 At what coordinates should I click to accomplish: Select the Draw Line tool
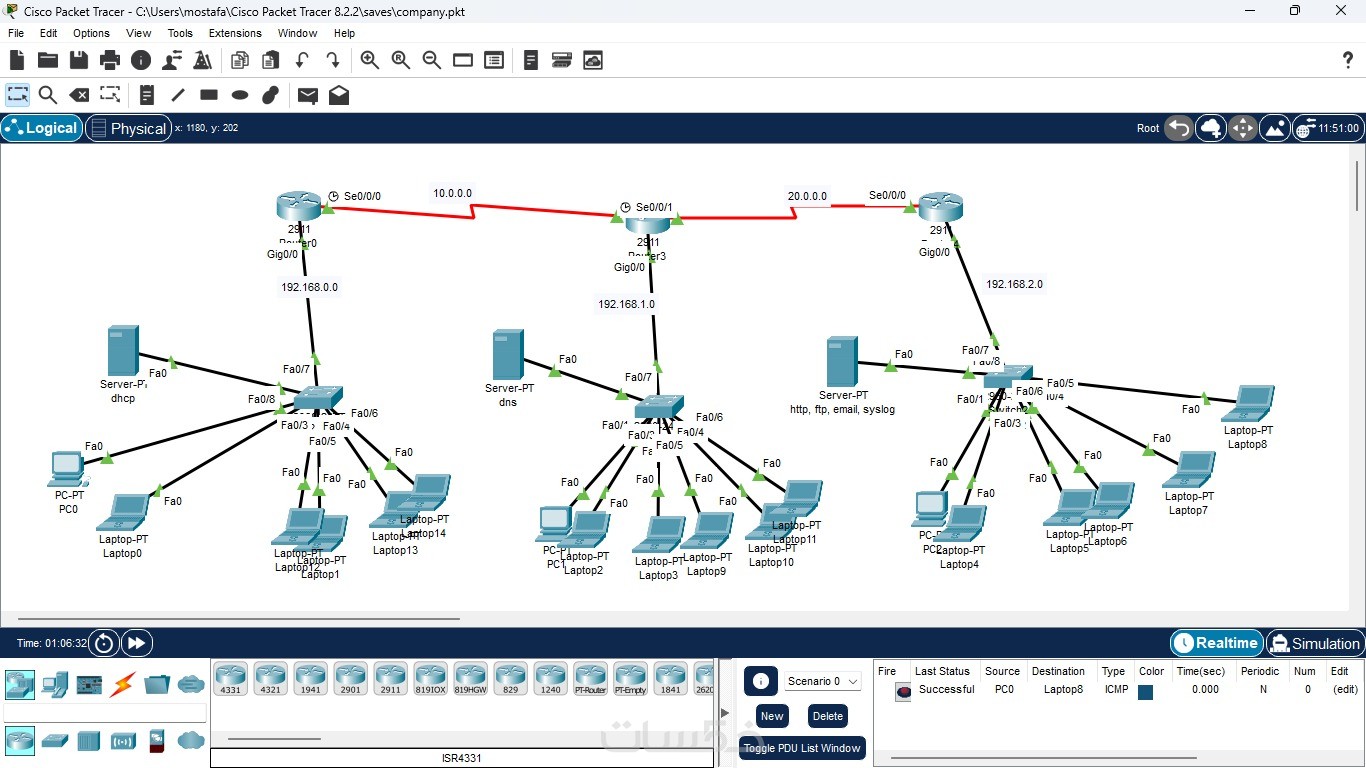pos(178,95)
